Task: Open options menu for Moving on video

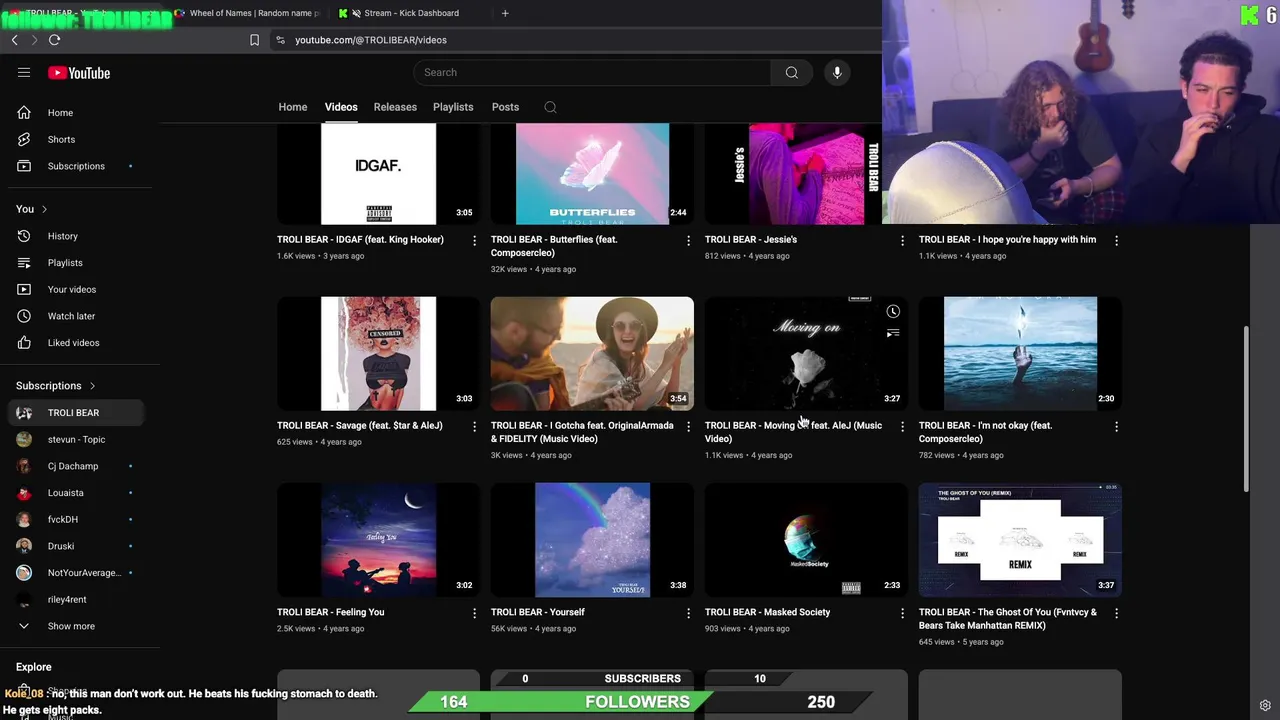Action: tap(902, 426)
